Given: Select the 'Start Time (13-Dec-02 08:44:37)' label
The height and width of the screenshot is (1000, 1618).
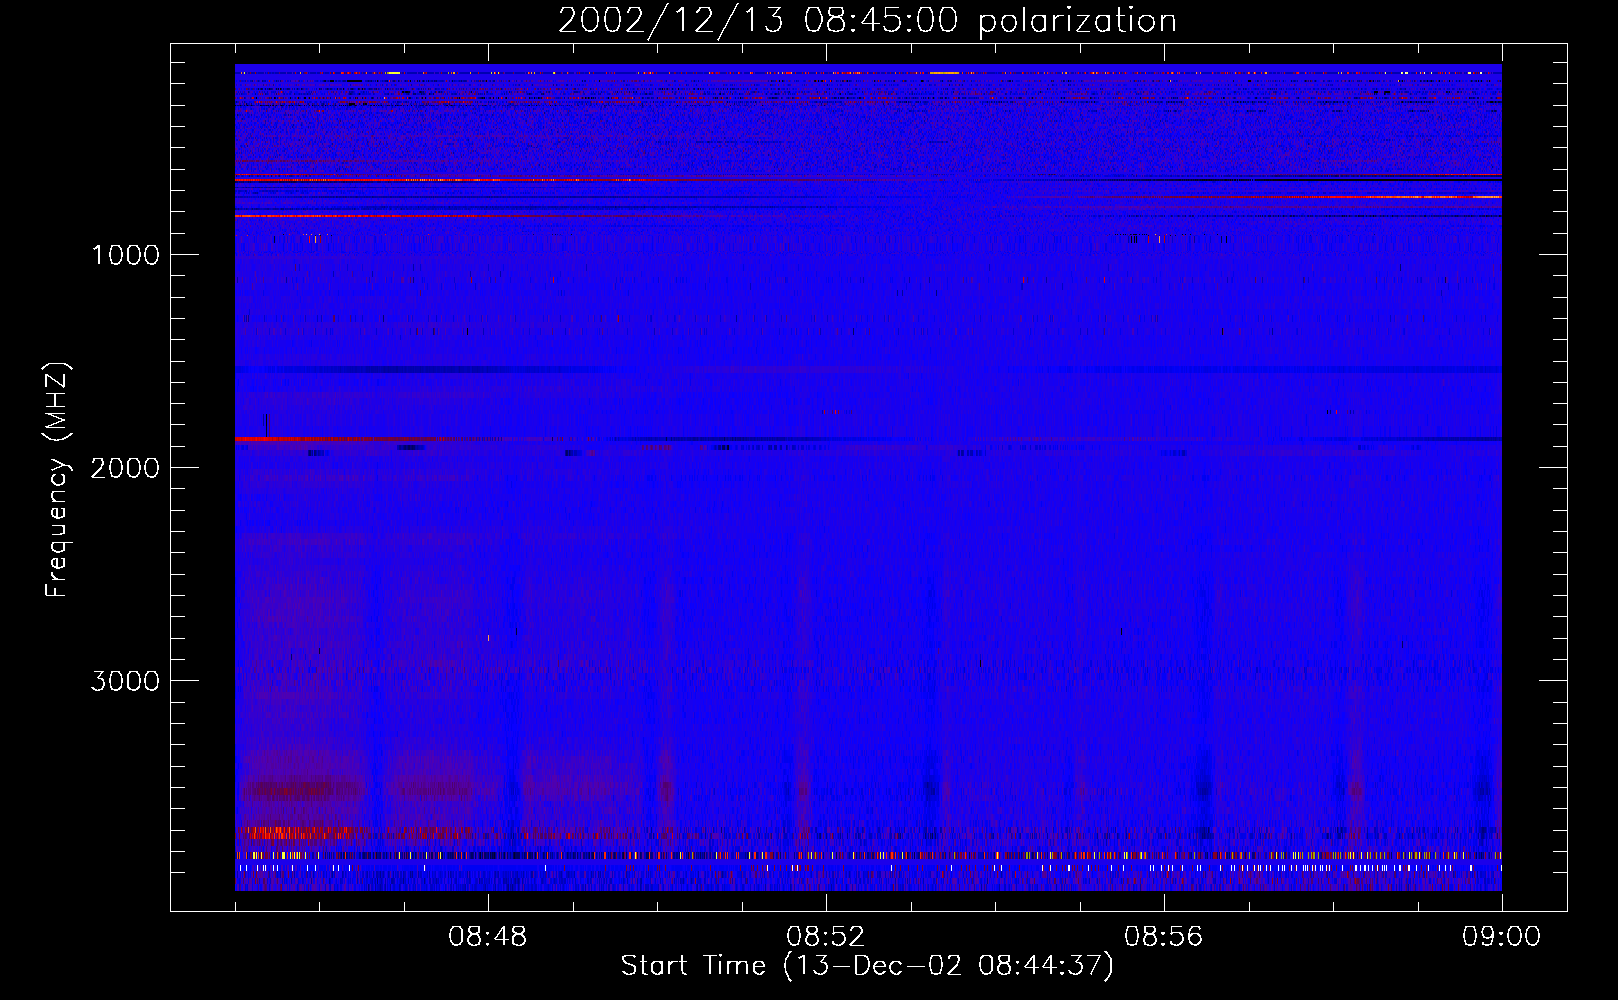Looking at the screenshot, I should click(x=867, y=966).
